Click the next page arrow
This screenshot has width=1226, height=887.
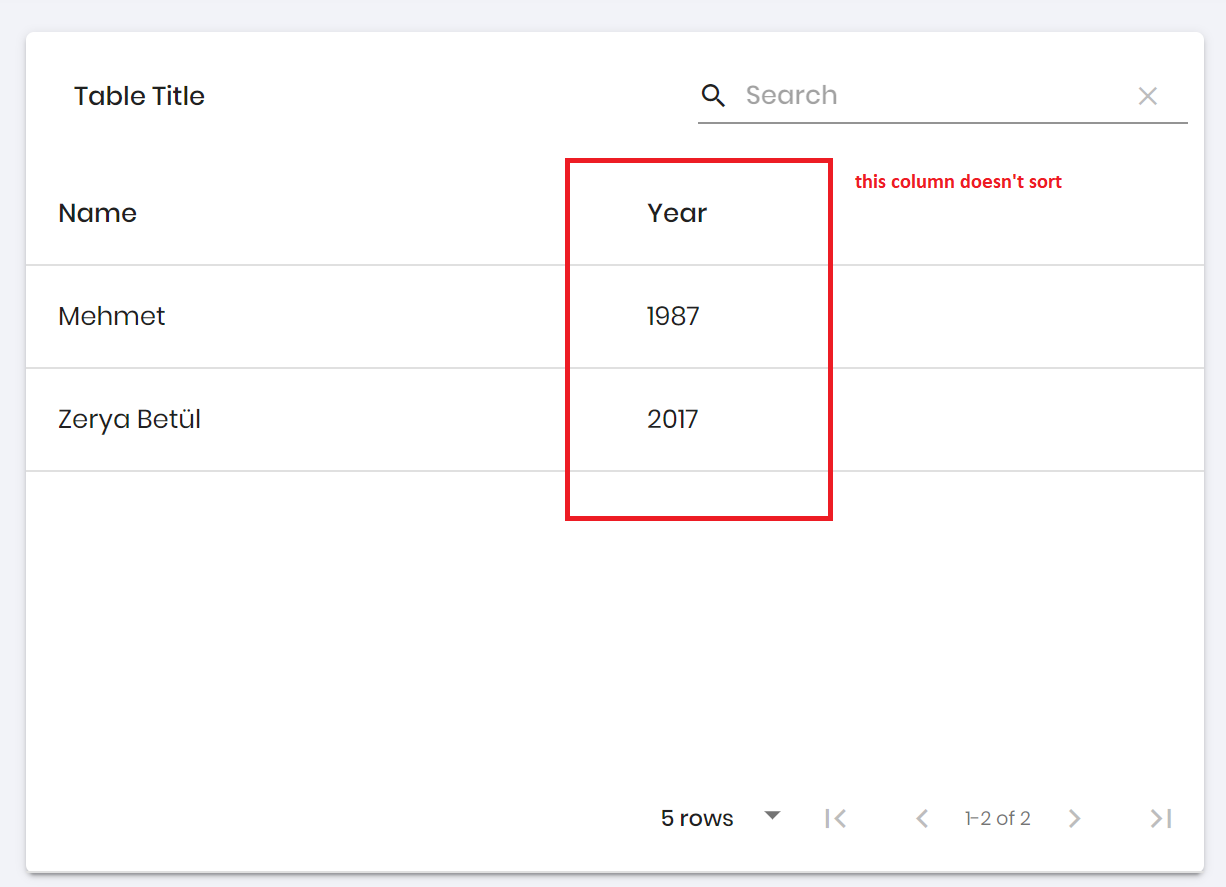pos(1074,818)
